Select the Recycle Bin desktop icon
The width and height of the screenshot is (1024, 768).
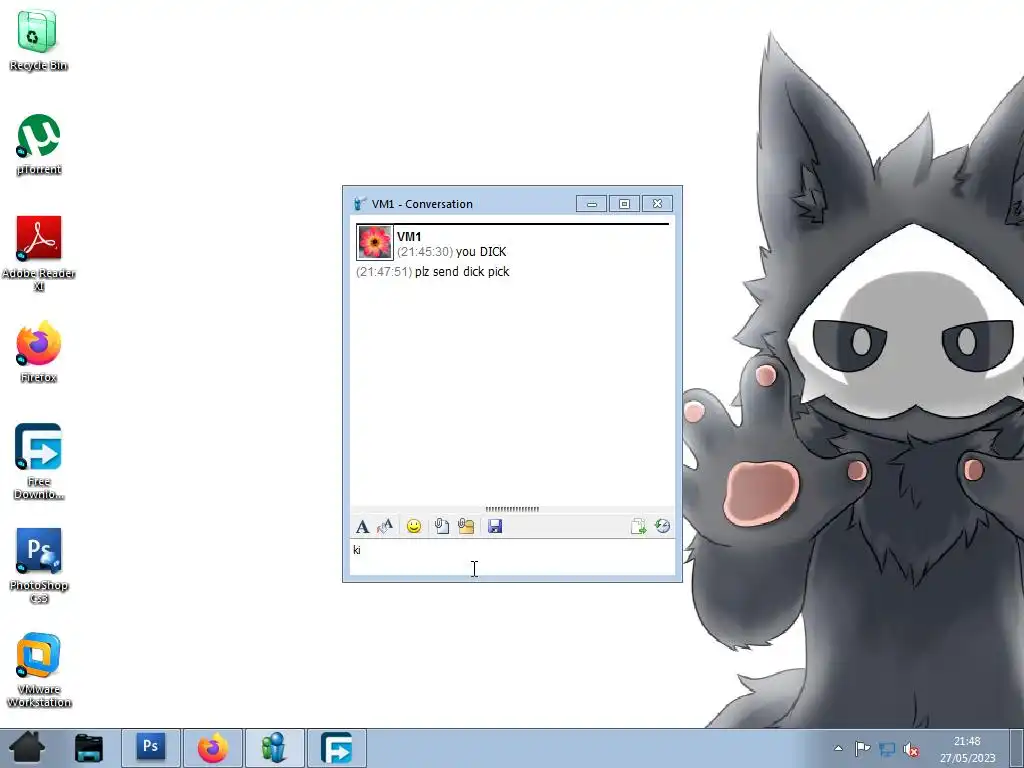(38, 40)
